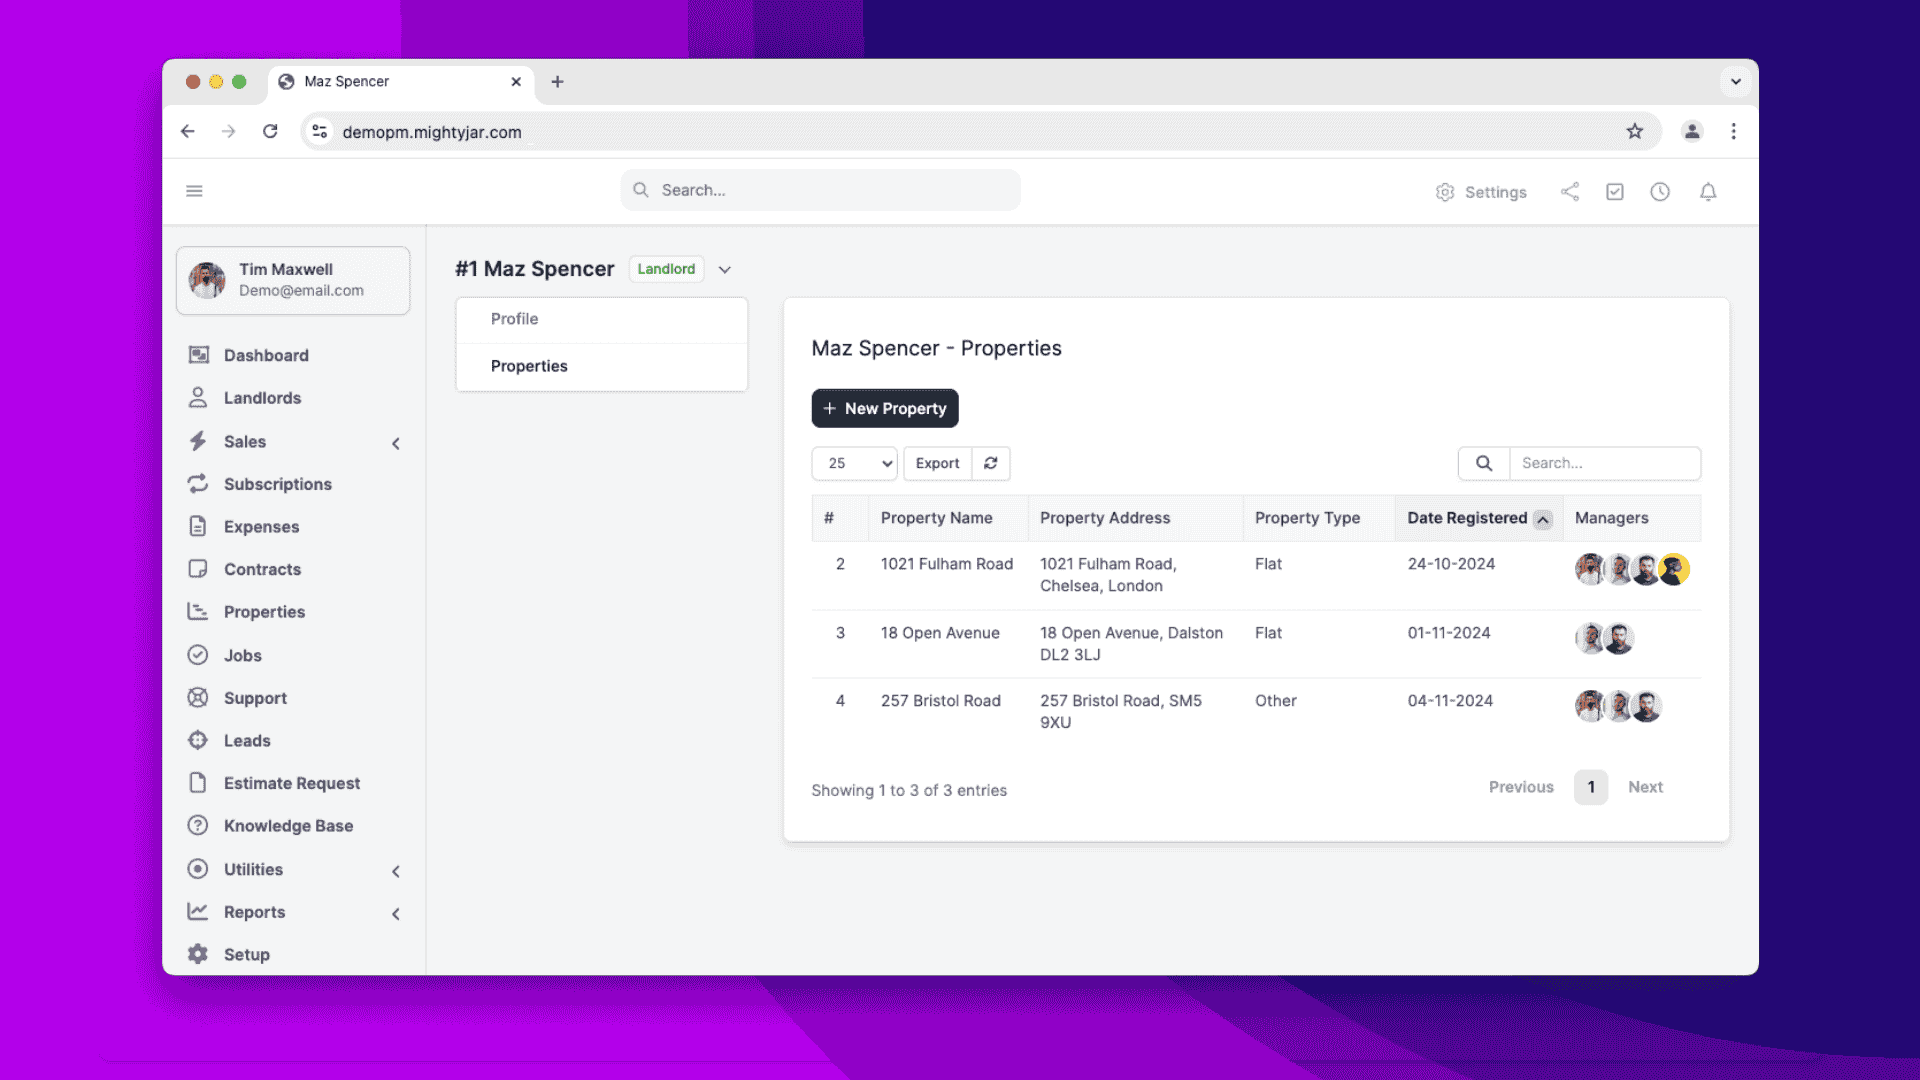Screen dimensions: 1920x1080
Task: Open Estimate Request in the sidebar
Action: coord(291,783)
